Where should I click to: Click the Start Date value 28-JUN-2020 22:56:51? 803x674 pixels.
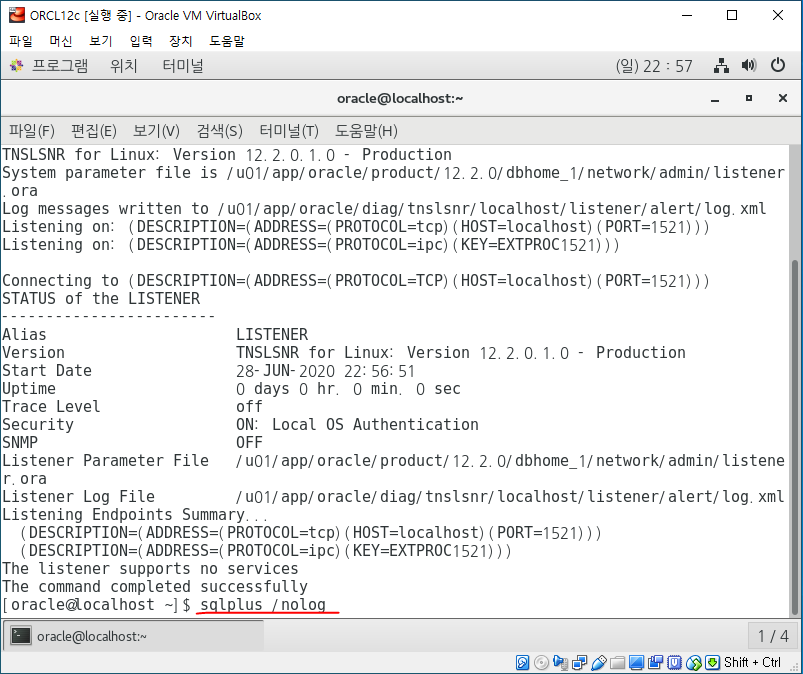[325, 371]
